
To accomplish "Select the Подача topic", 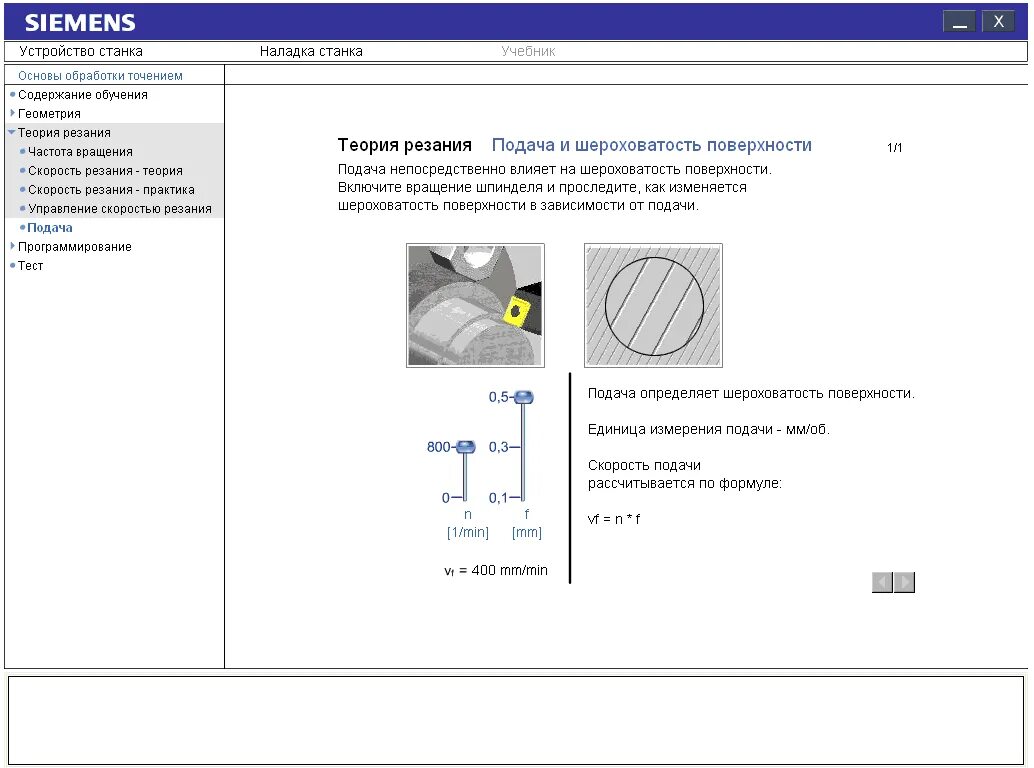I will 49,228.
